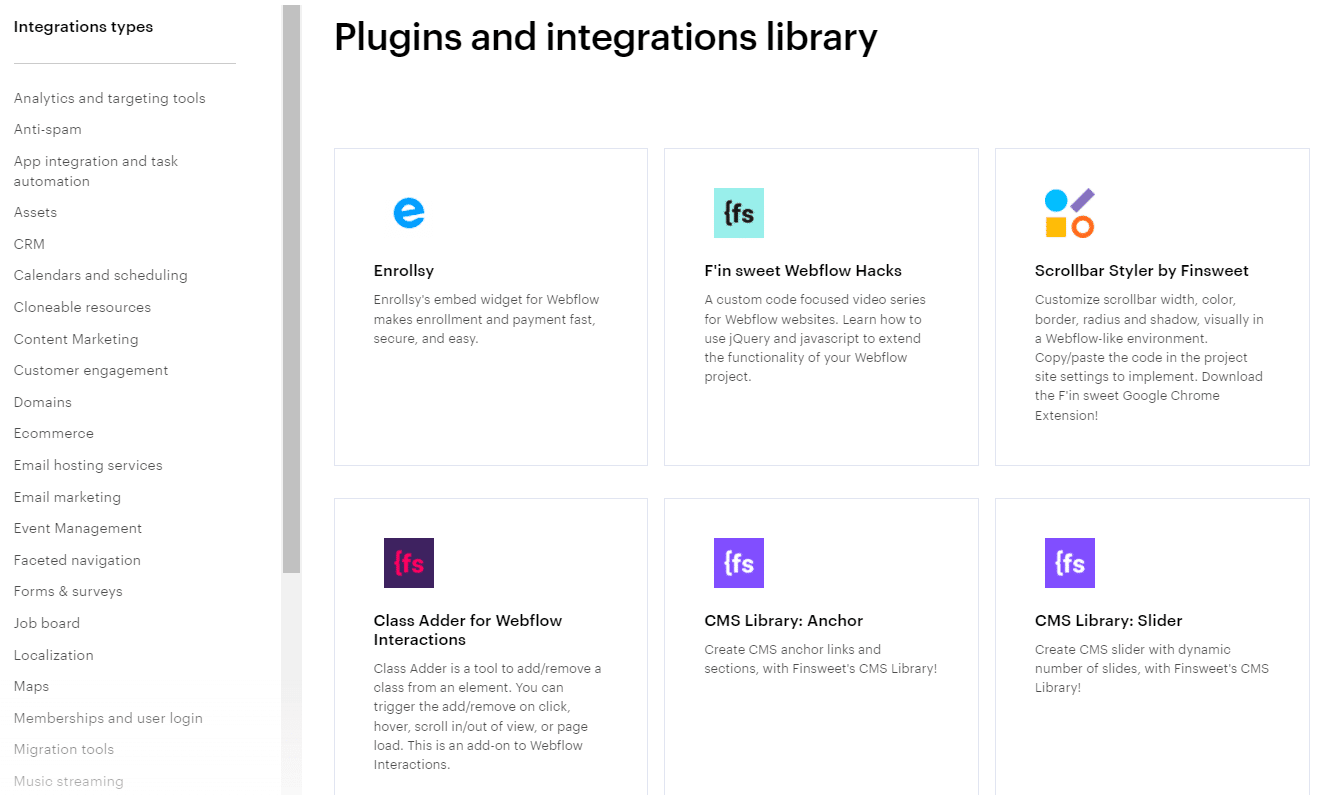Open CMS Library: Anchor title
This screenshot has width=1321, height=795.
tap(784, 621)
